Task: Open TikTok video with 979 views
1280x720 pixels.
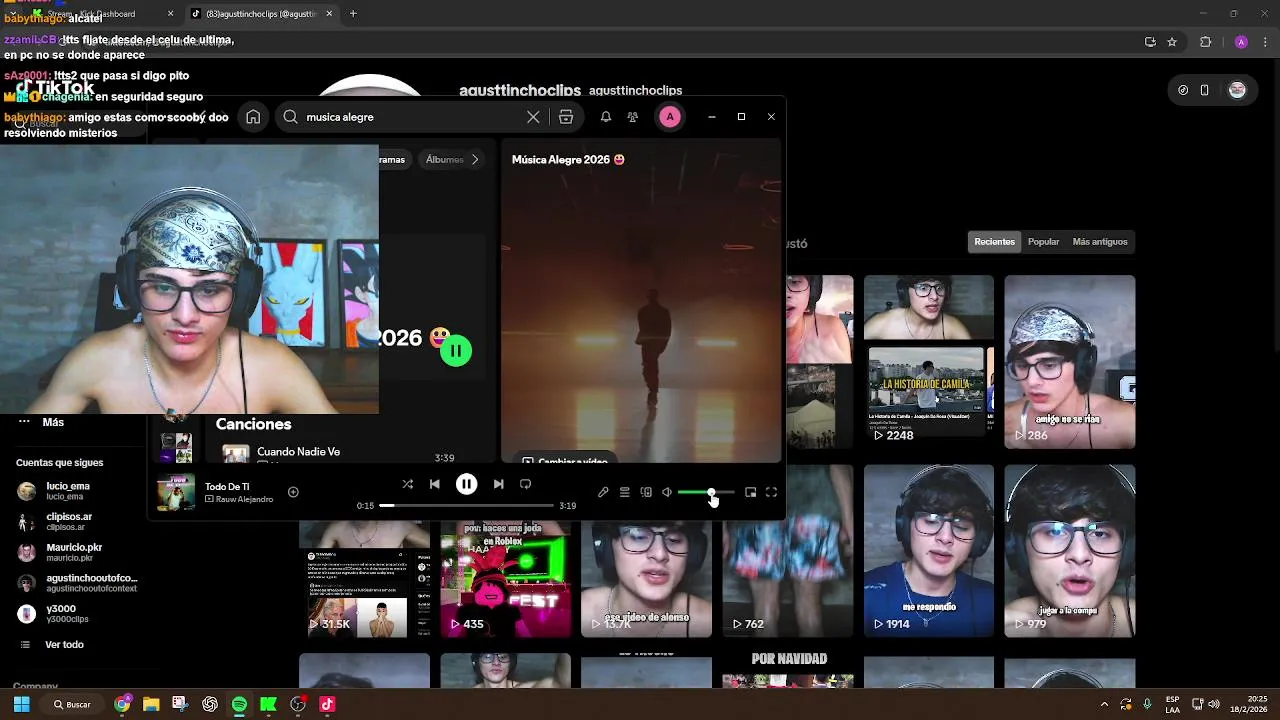Action: click(1070, 551)
